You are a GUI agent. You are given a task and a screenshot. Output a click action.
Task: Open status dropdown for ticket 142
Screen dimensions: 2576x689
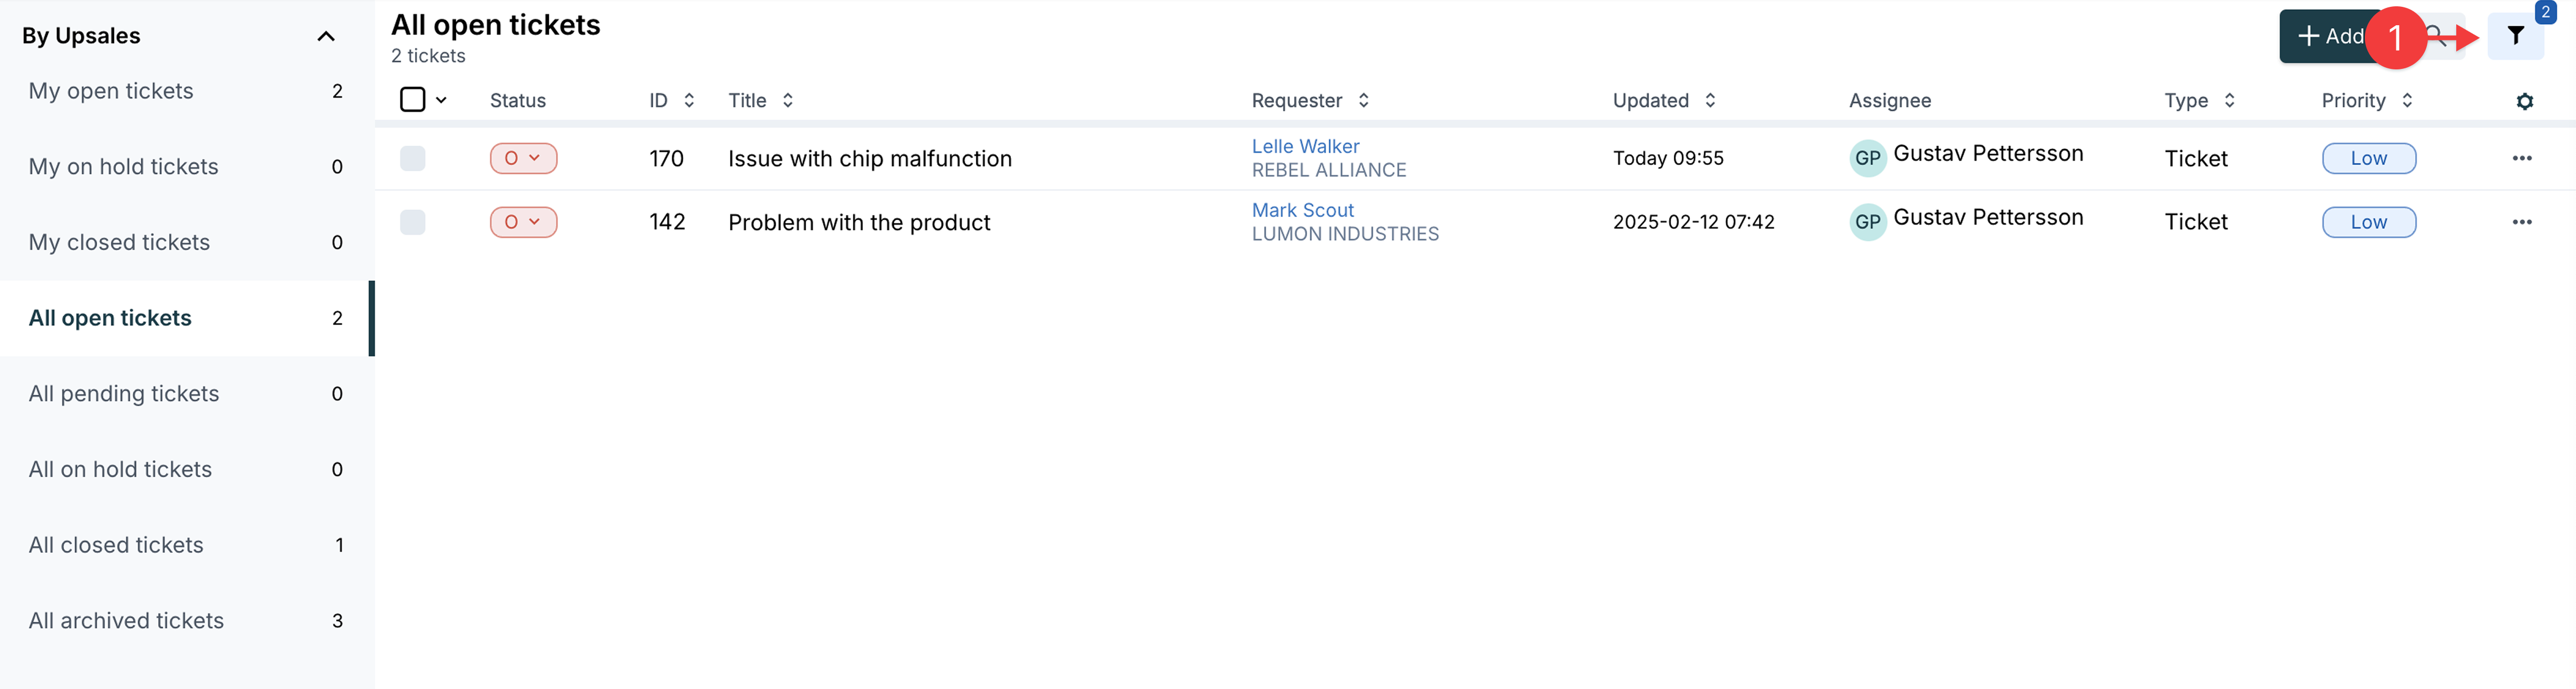[523, 222]
